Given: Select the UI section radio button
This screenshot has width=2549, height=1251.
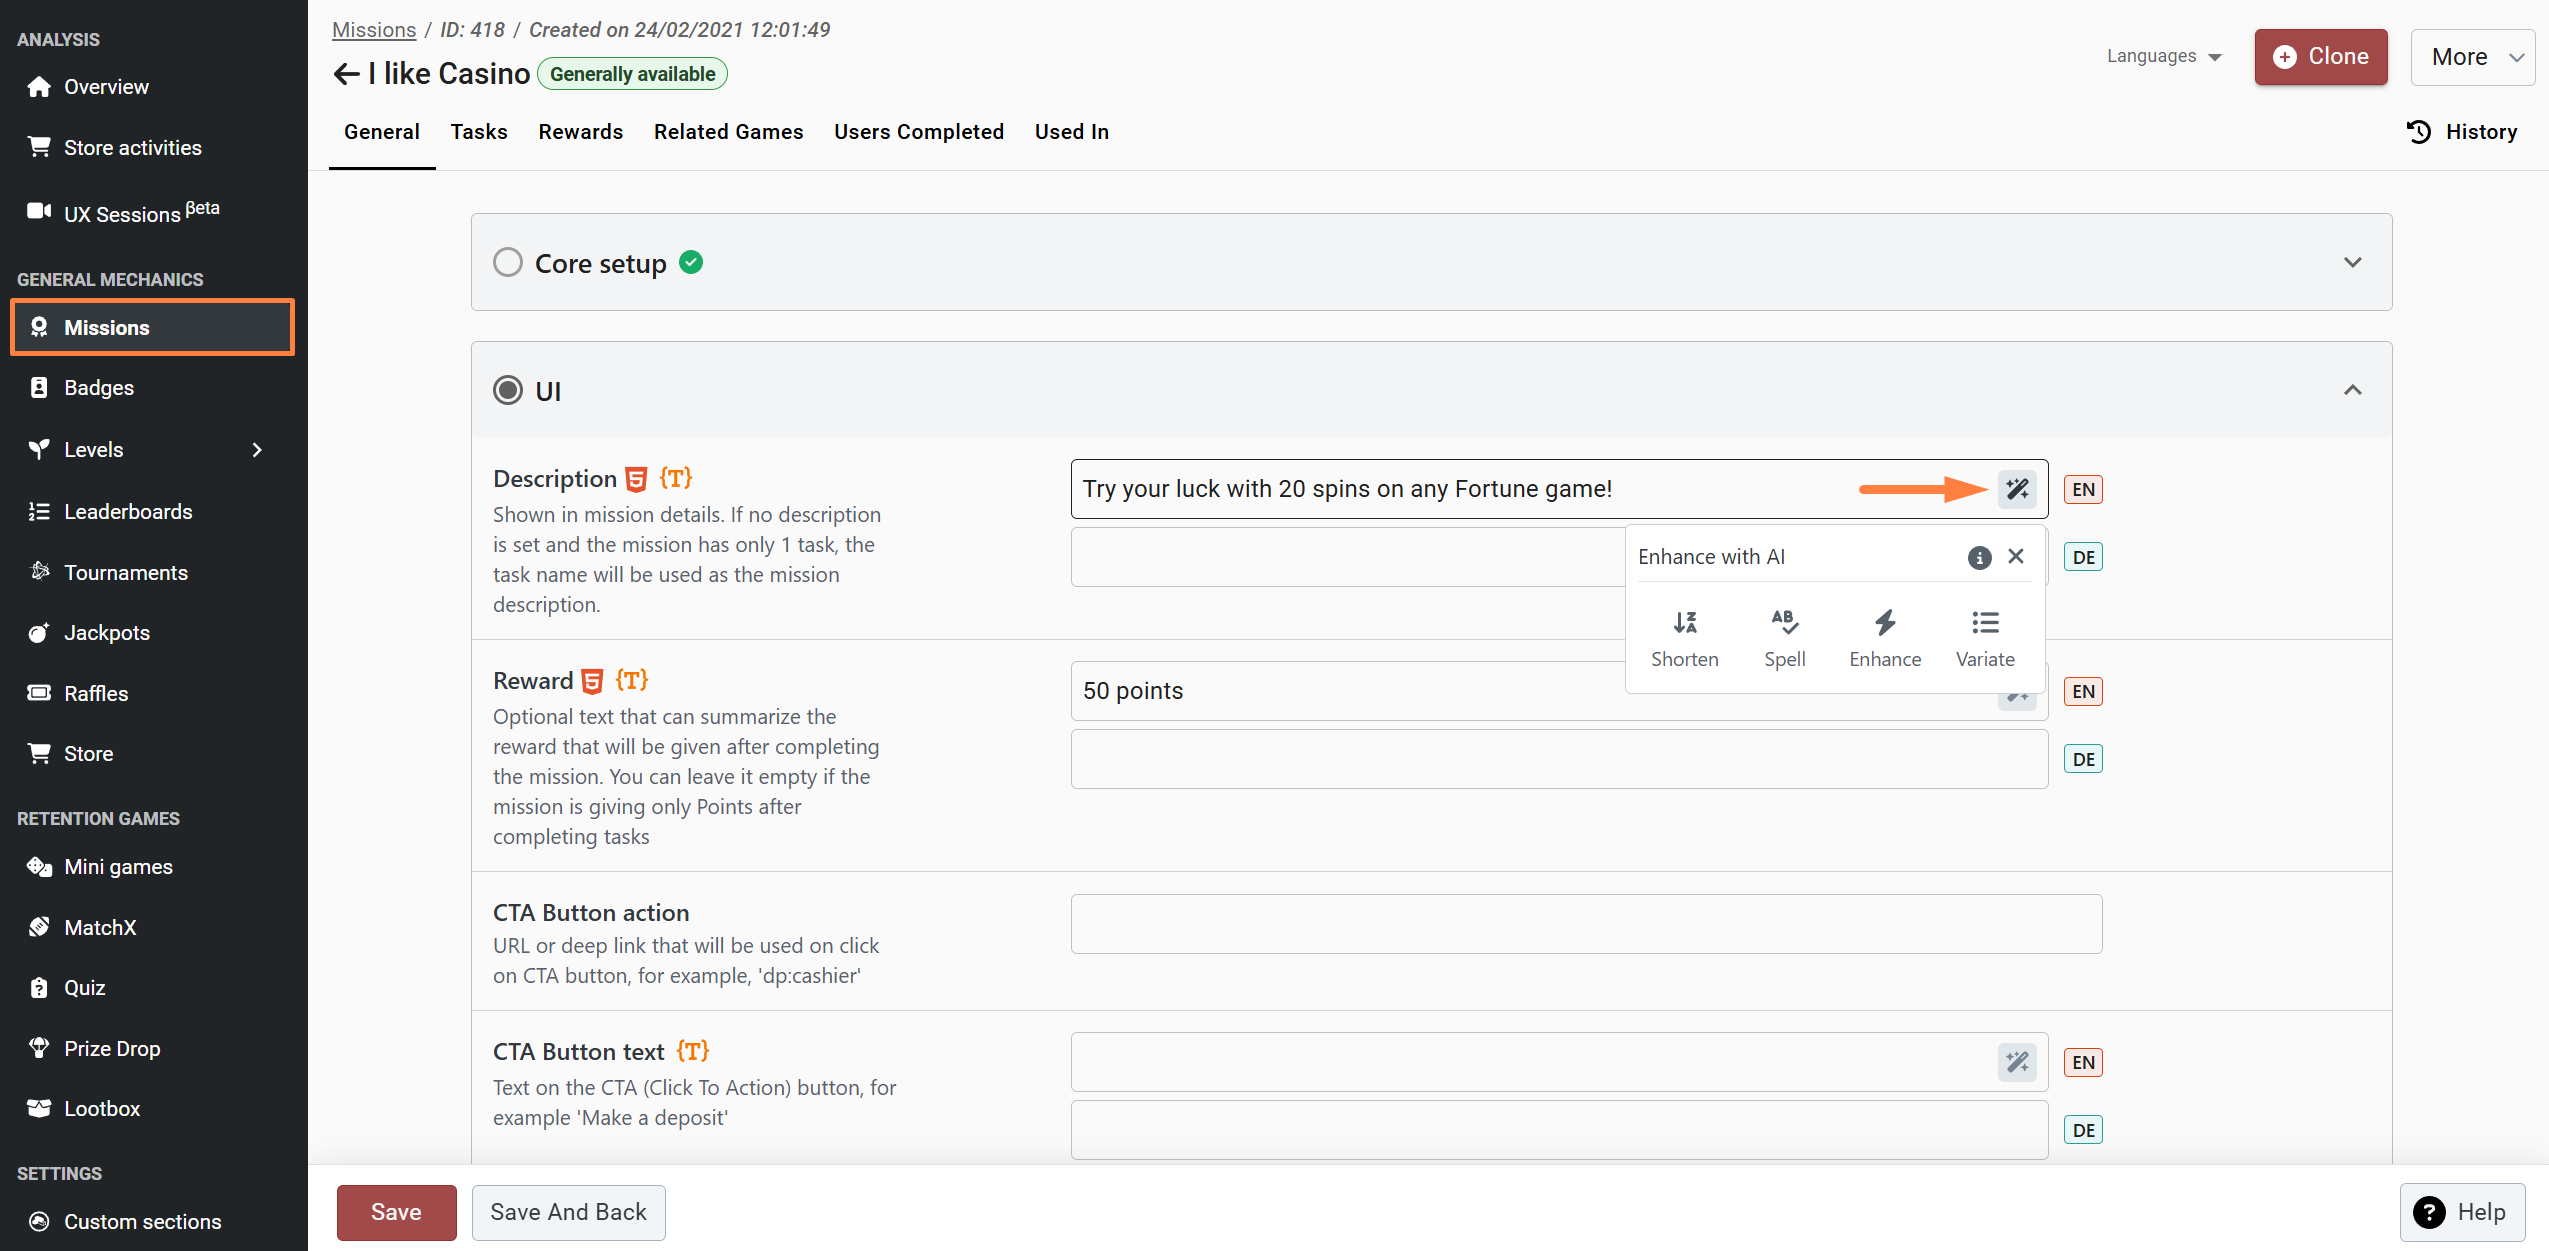Looking at the screenshot, I should coord(508,390).
